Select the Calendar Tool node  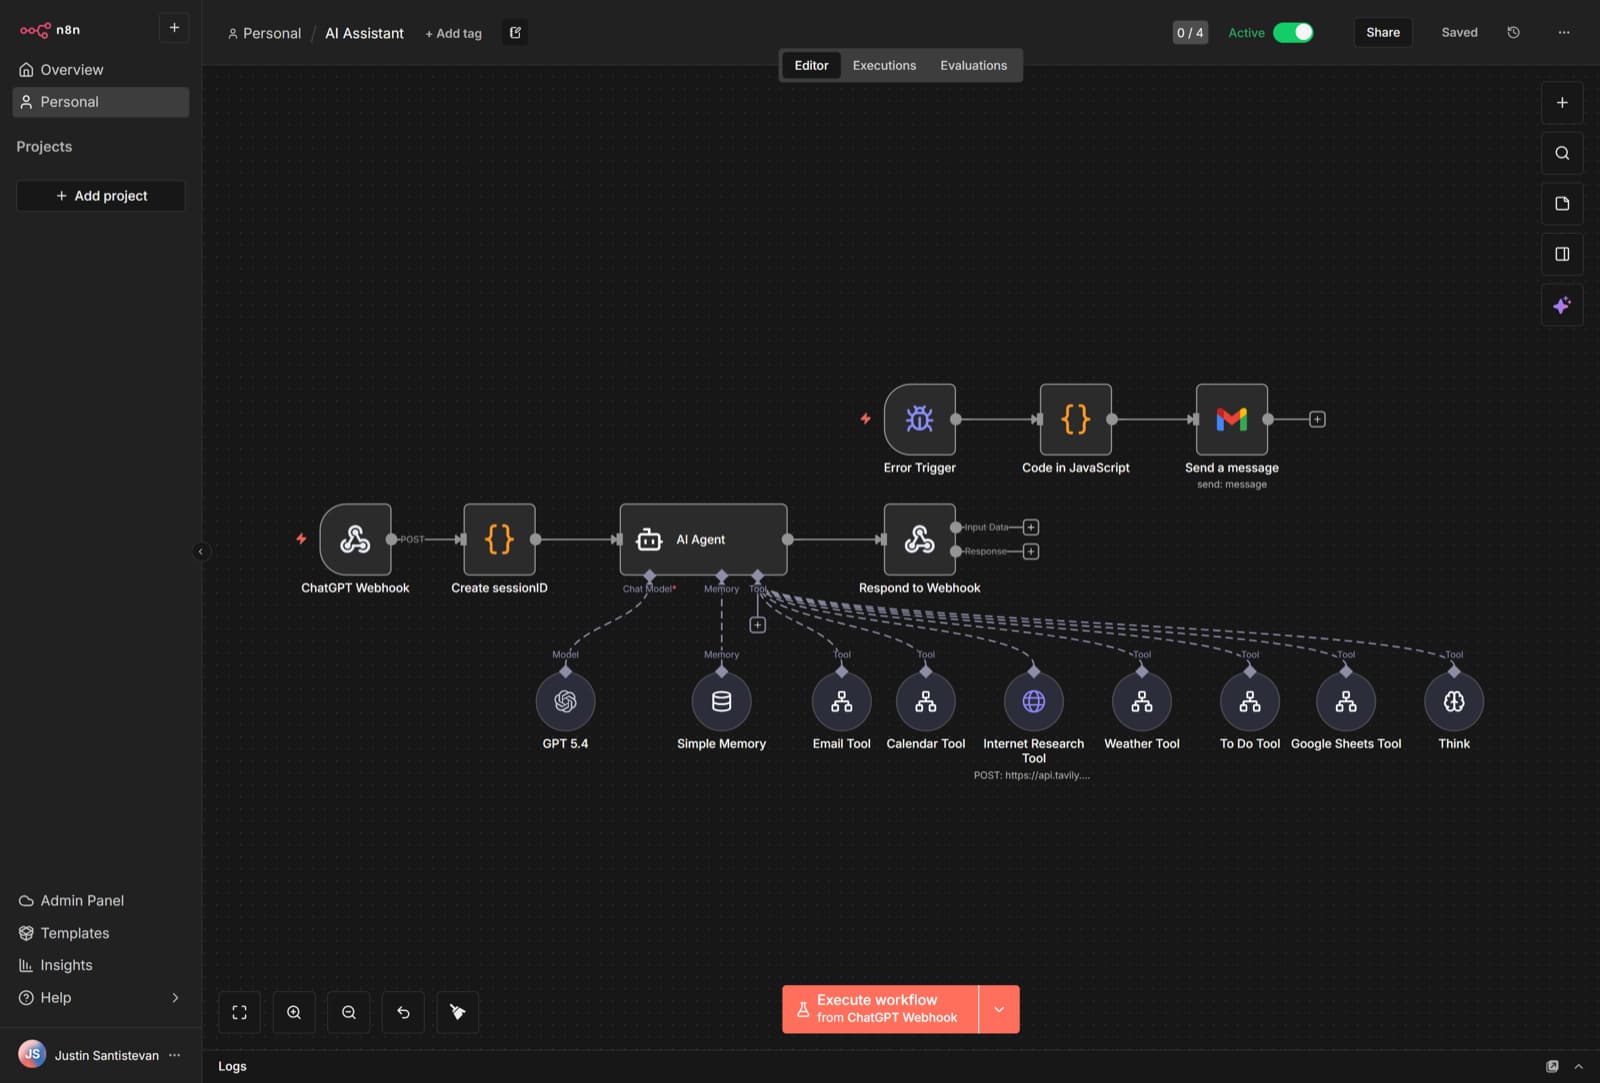pyautogui.click(x=925, y=701)
